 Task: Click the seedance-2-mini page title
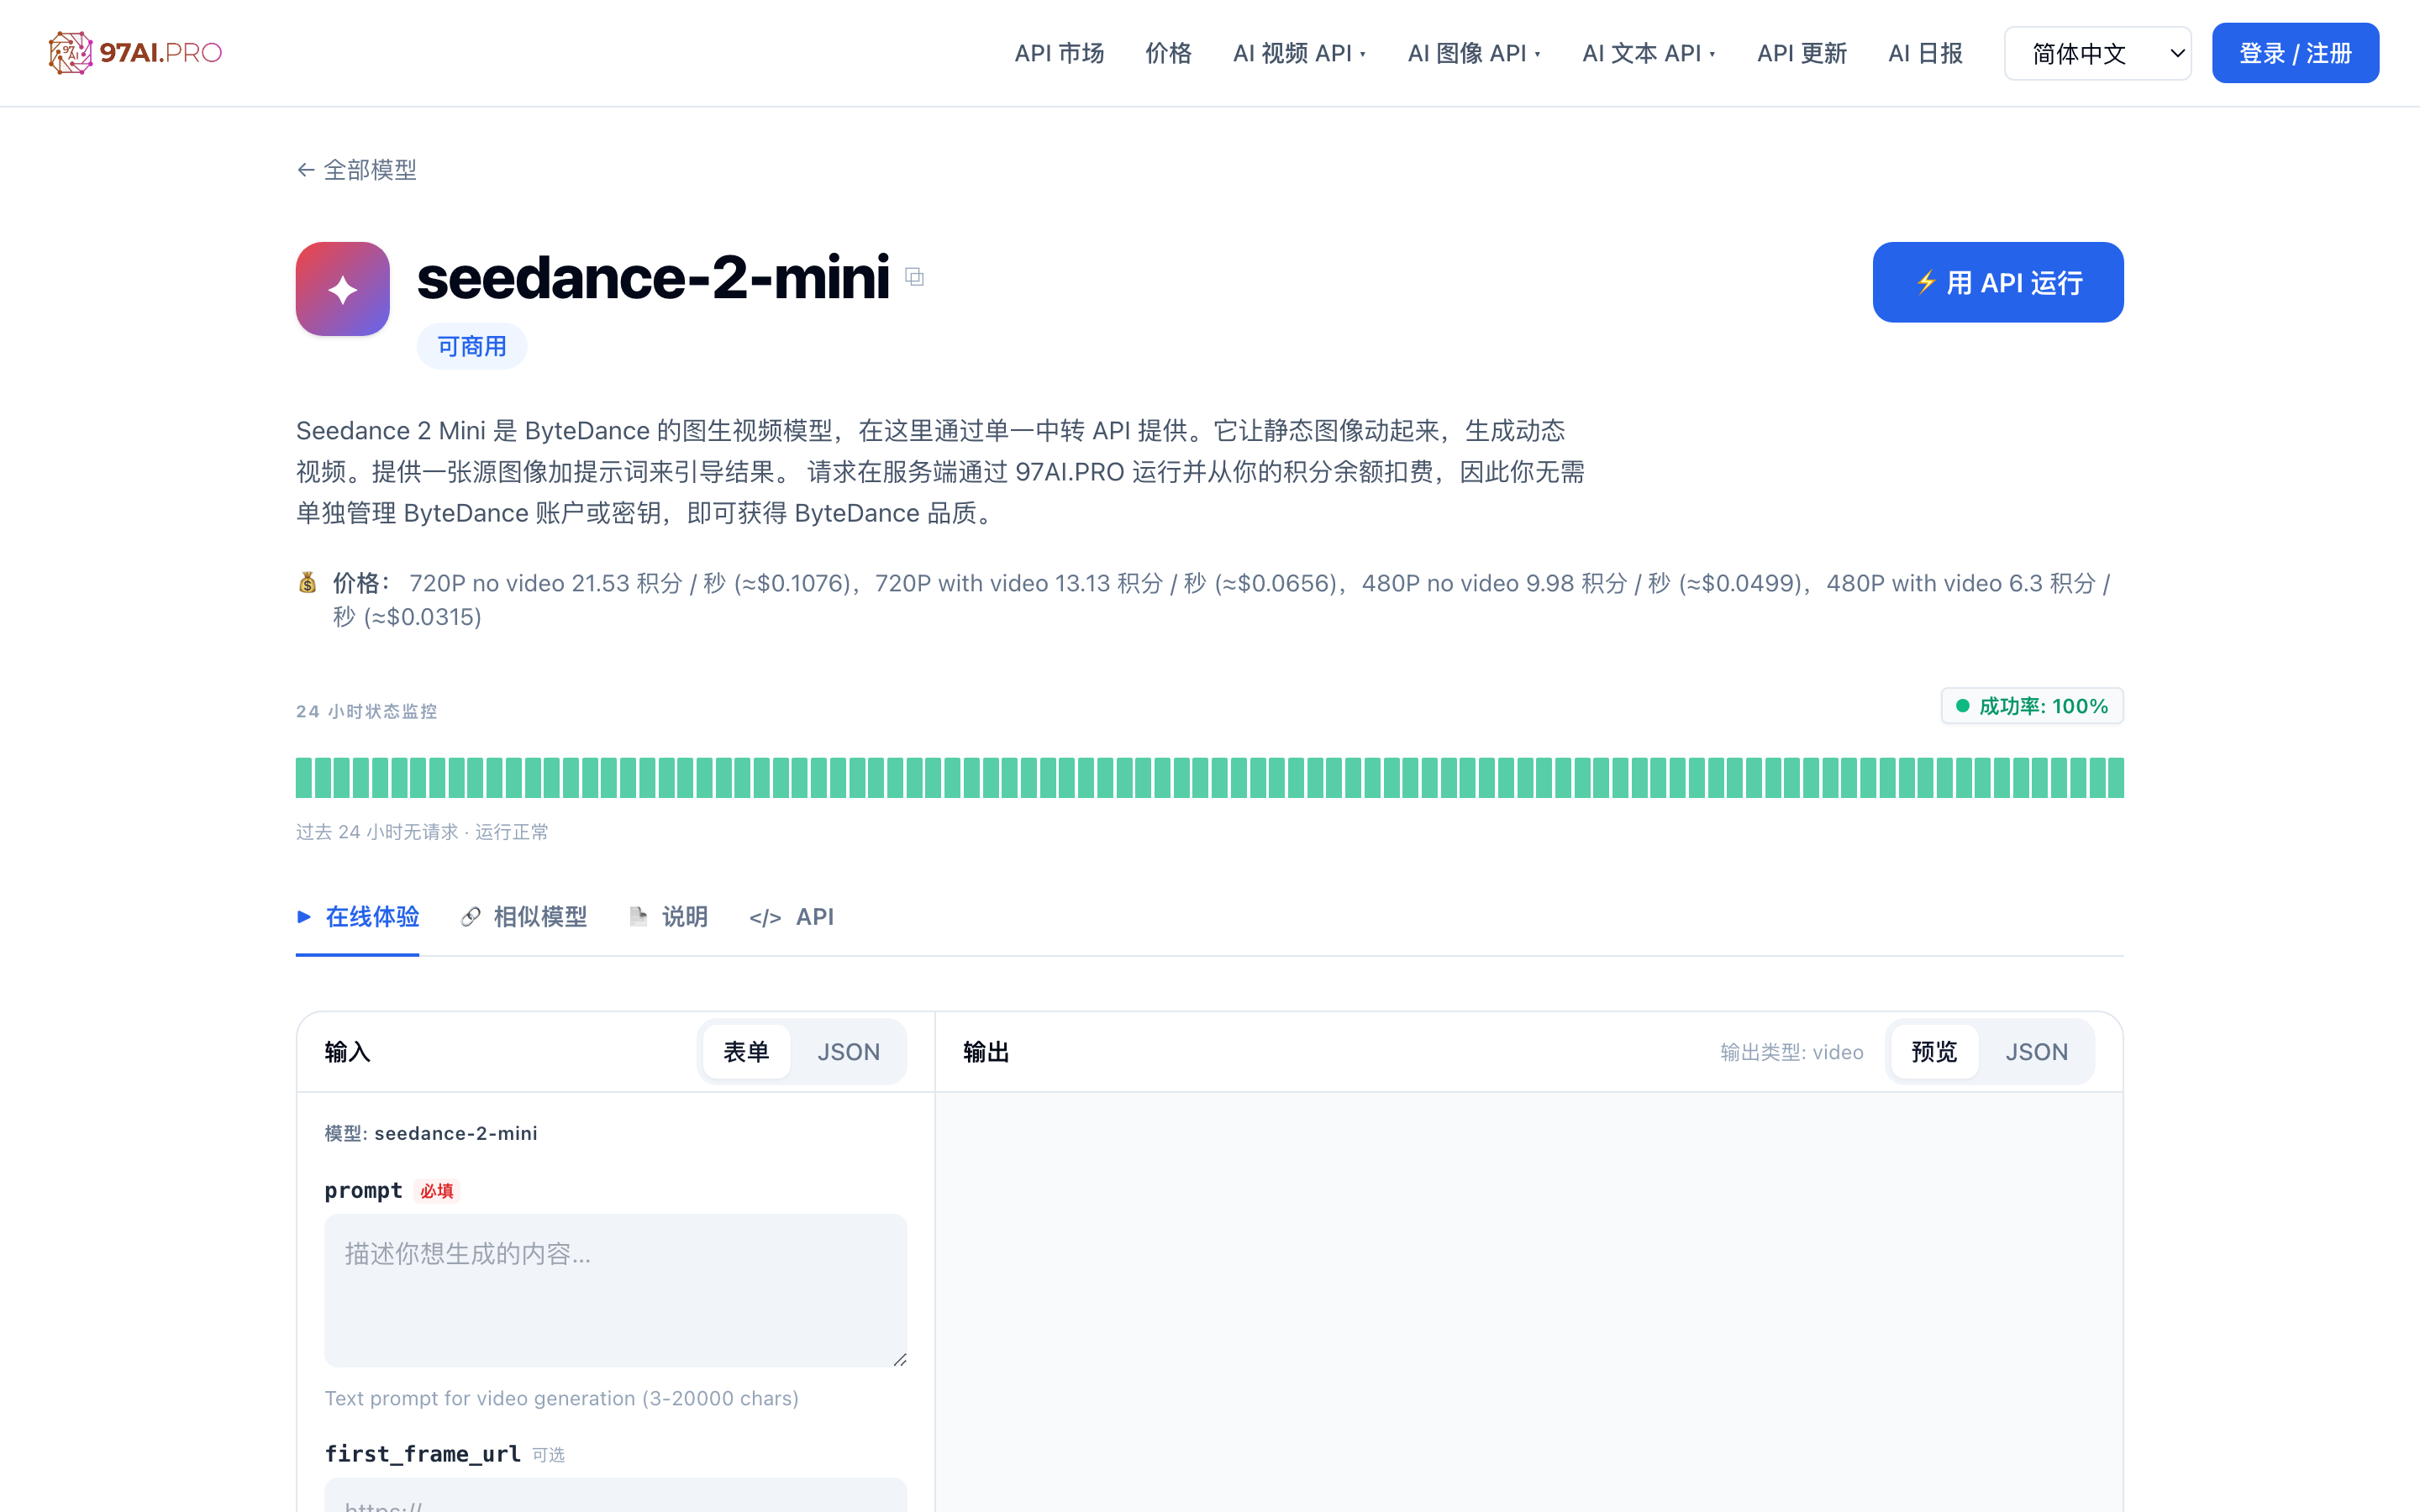coord(652,277)
